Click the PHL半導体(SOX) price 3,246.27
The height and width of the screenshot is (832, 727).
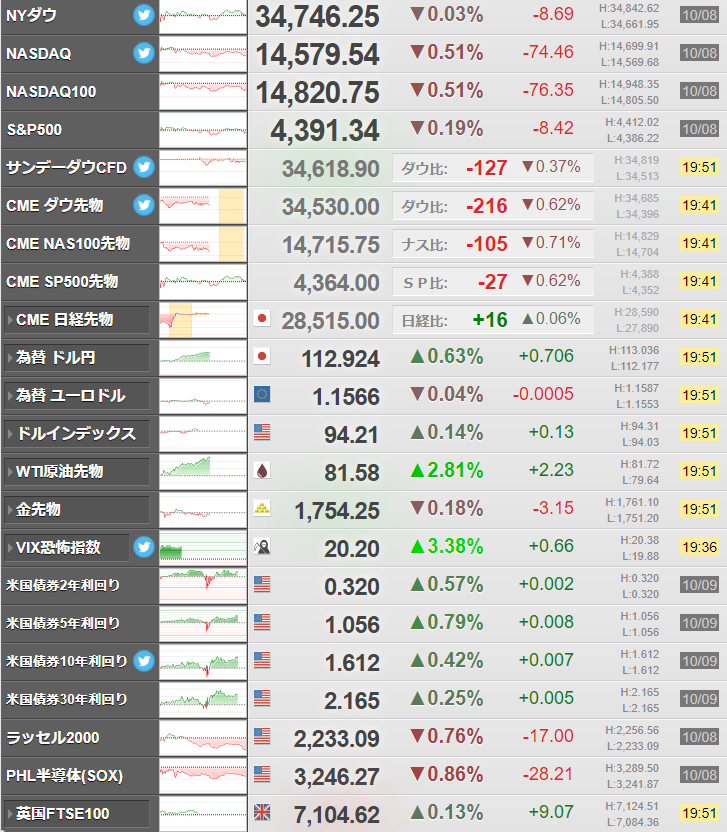(337, 777)
